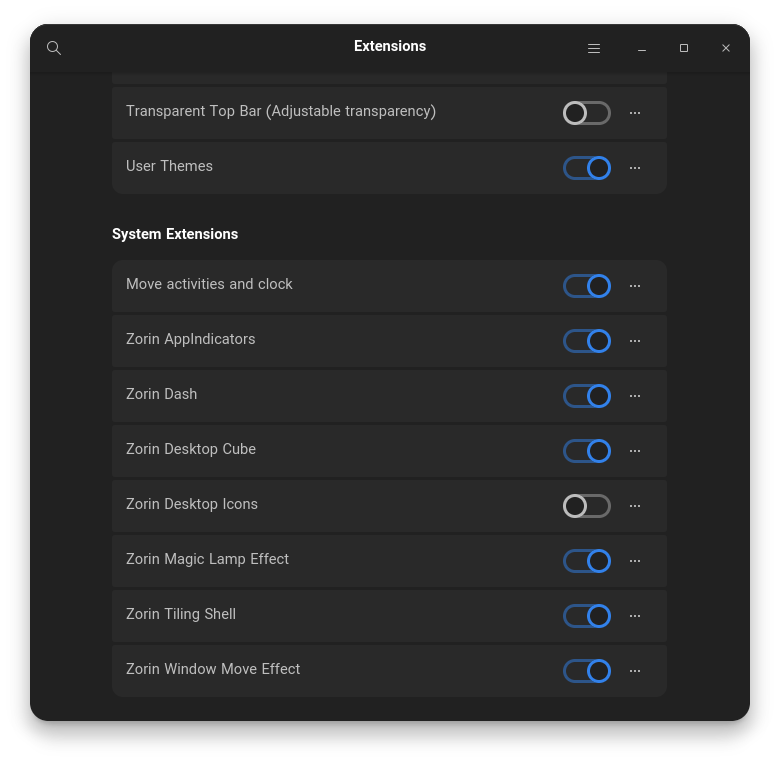
Task: Disable Zorin Desktop Cube toggle
Action: pyautogui.click(x=587, y=451)
